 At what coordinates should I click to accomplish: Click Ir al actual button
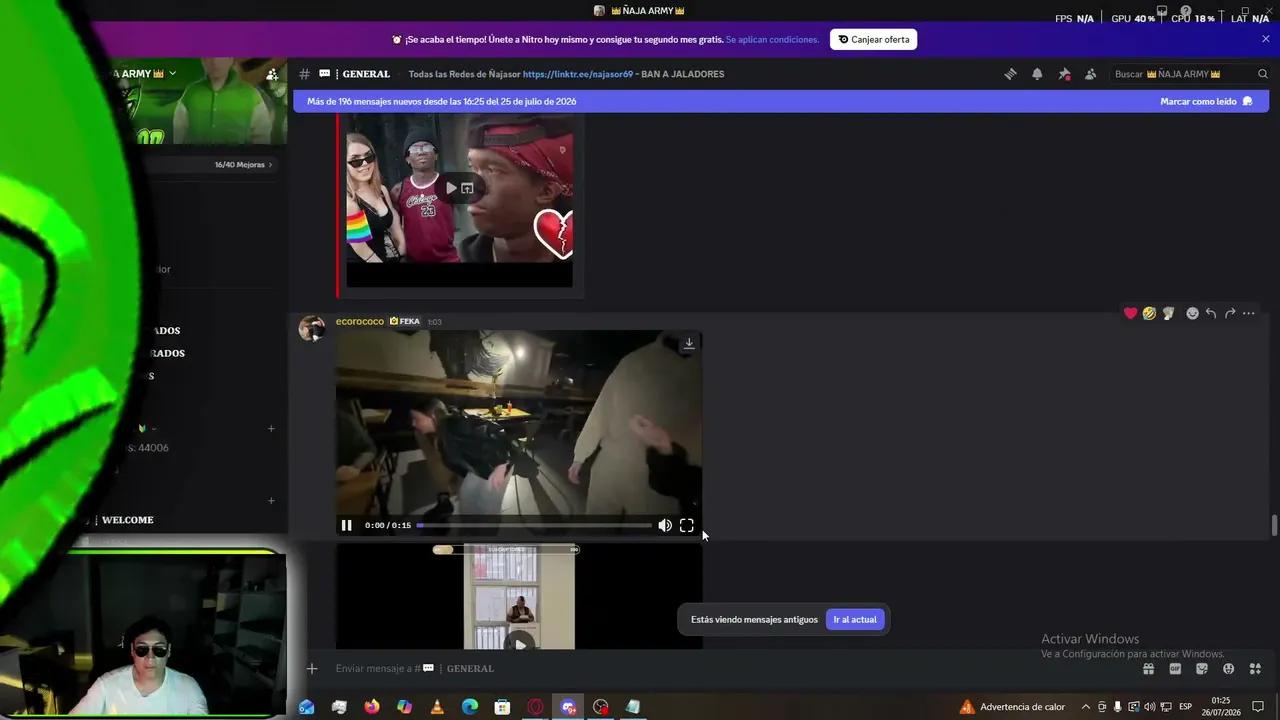pyautogui.click(x=855, y=619)
